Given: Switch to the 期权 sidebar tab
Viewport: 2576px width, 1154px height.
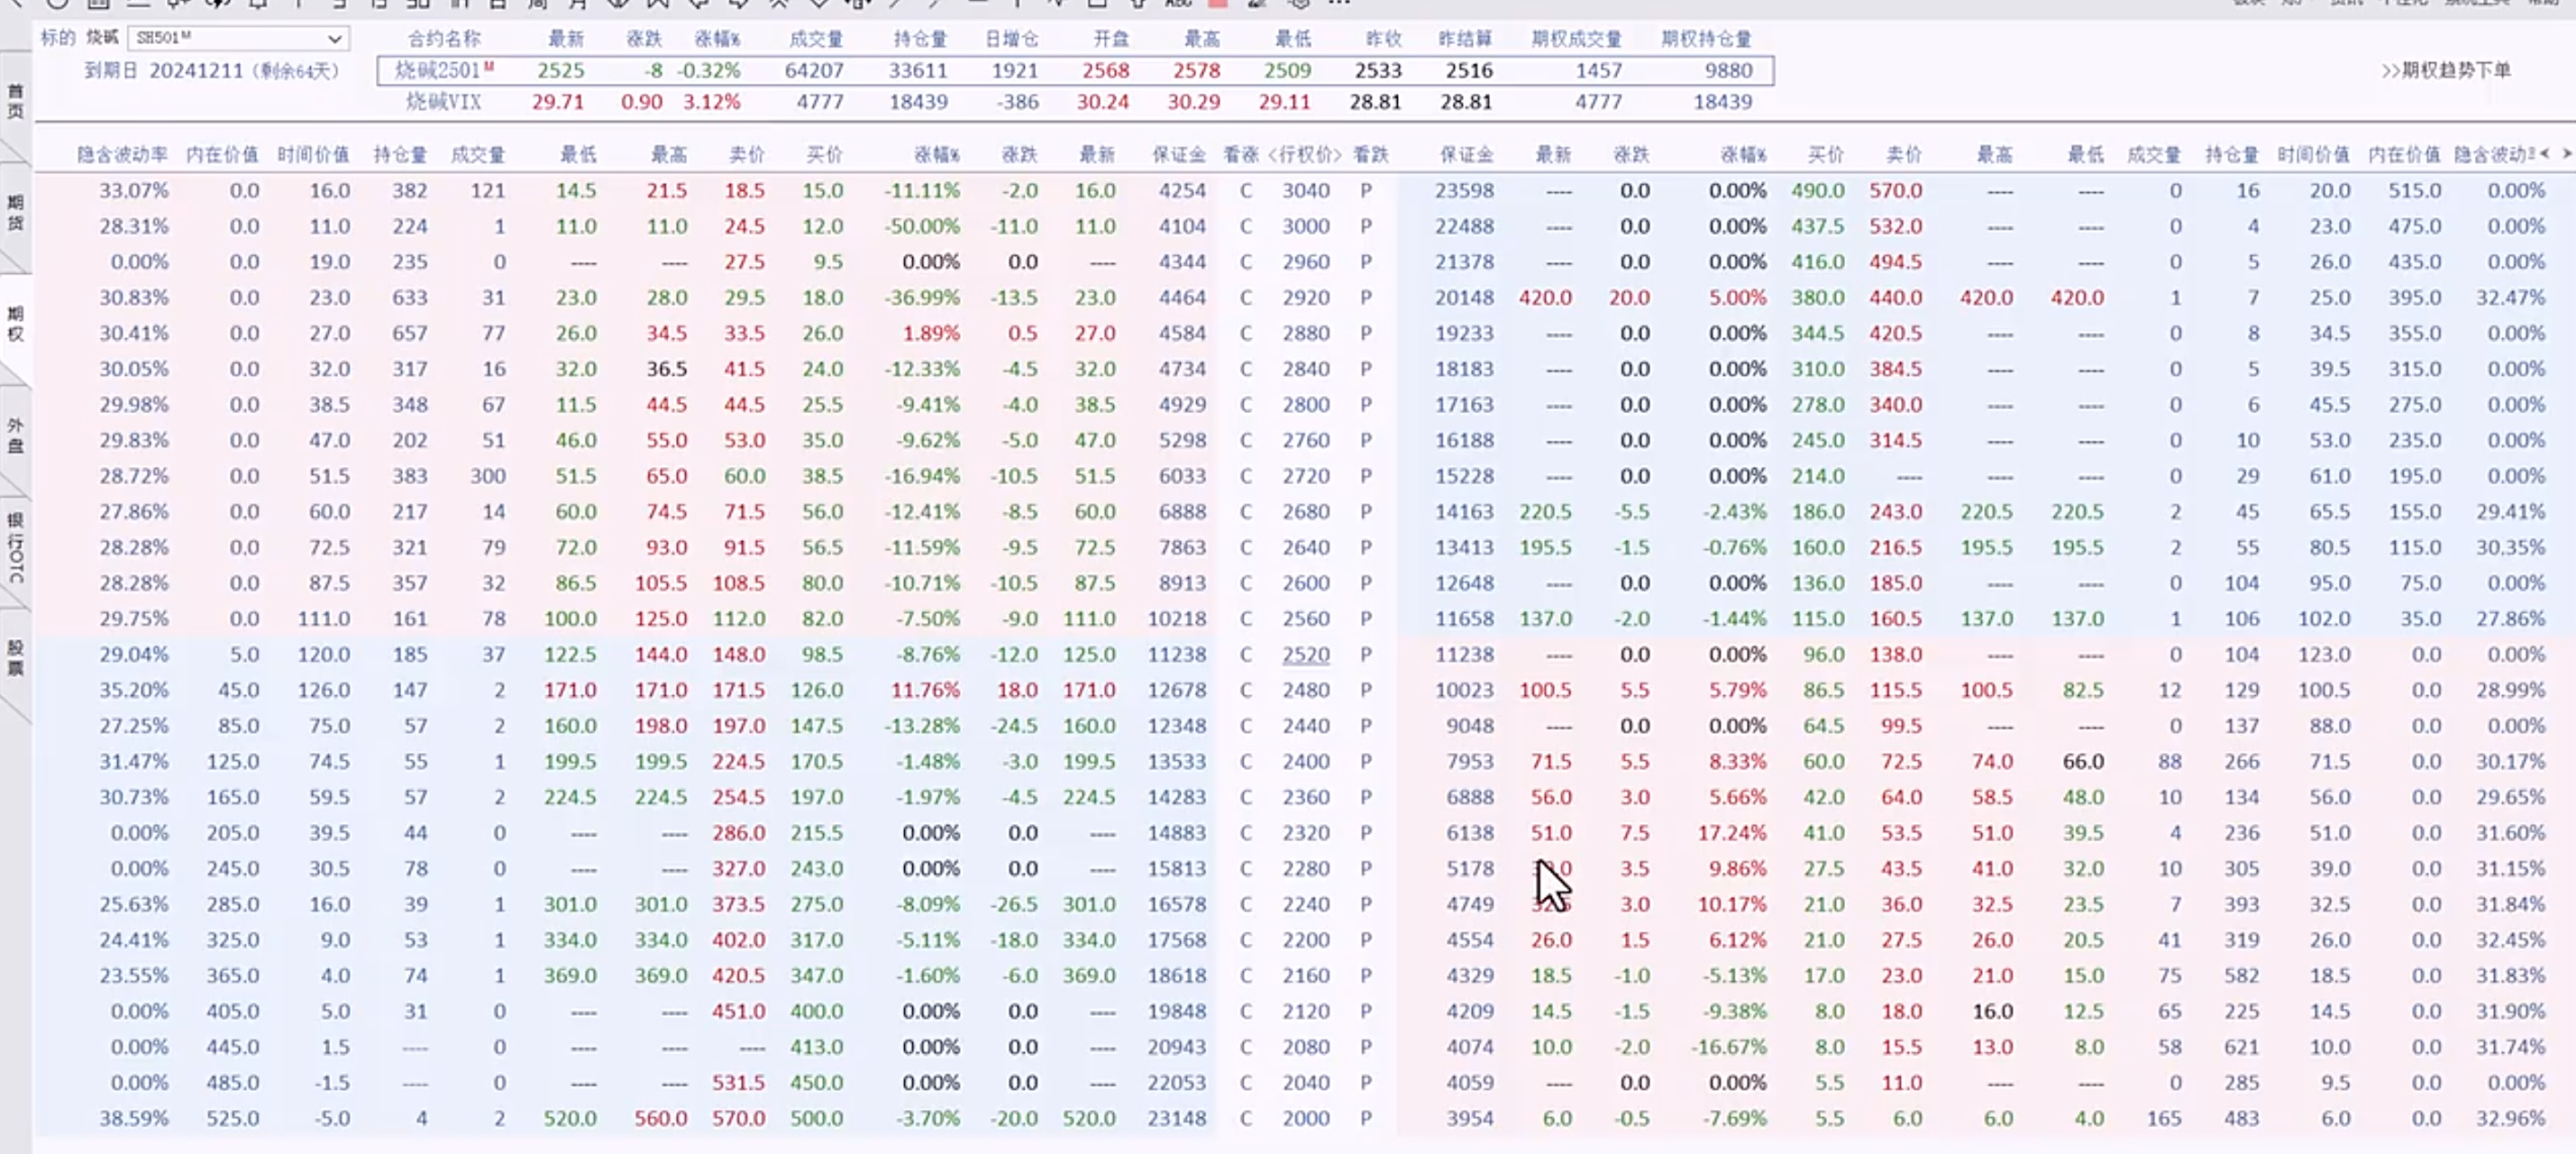Looking at the screenshot, I should coord(15,325).
